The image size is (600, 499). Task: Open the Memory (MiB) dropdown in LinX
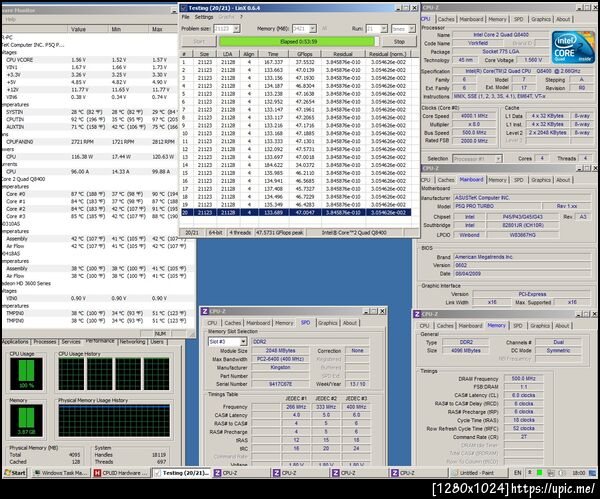point(315,30)
